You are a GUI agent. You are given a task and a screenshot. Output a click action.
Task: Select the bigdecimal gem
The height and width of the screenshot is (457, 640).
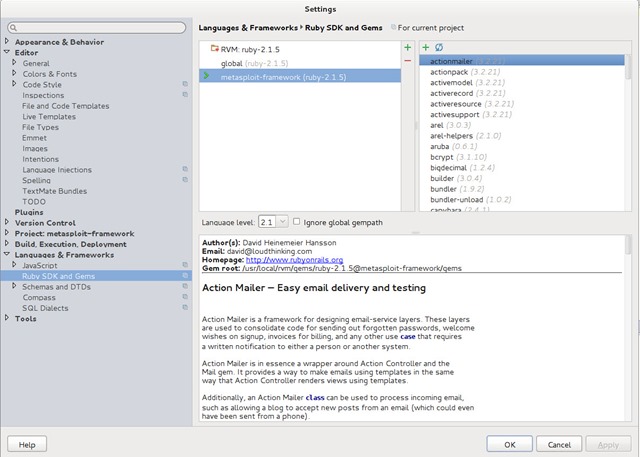[x=522, y=167]
